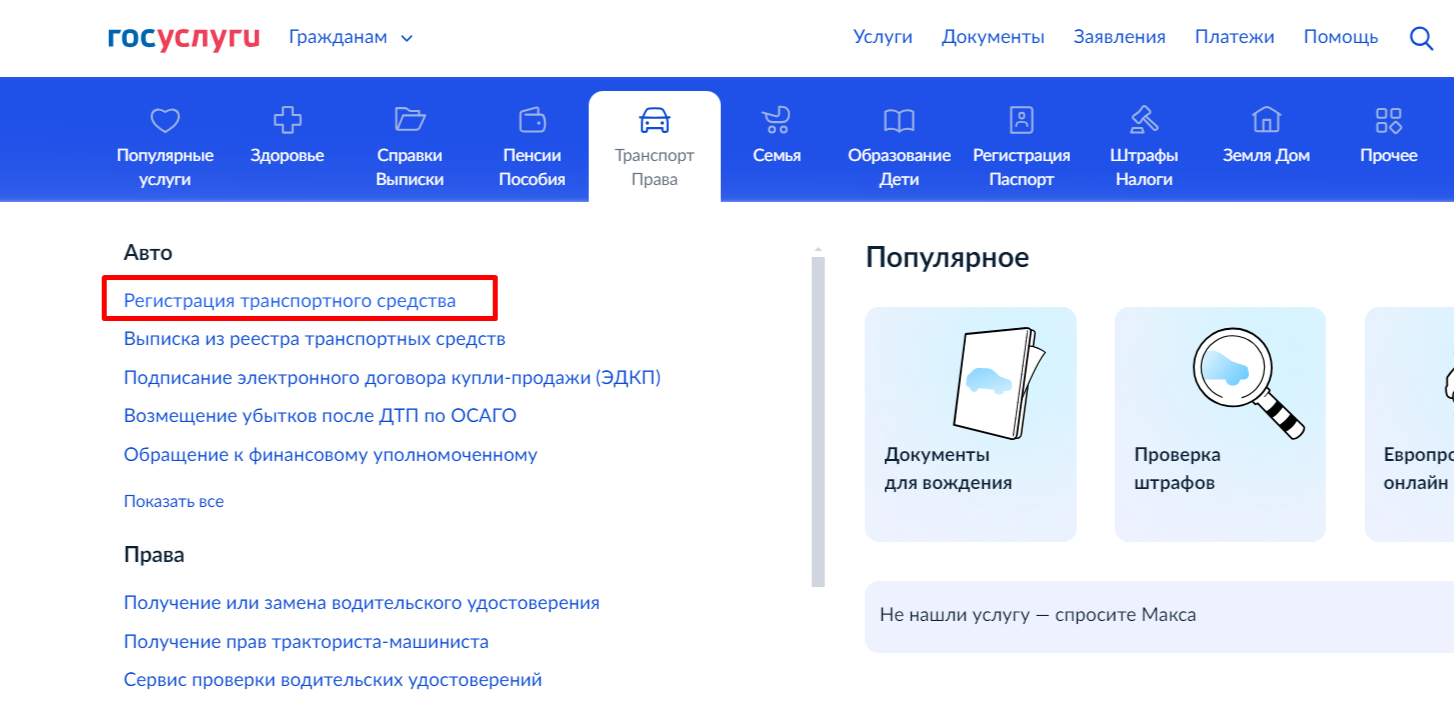This screenshot has width=1454, height=727.
Task: Open Обращение к финансовому уполномоченному link
Action: (330, 455)
